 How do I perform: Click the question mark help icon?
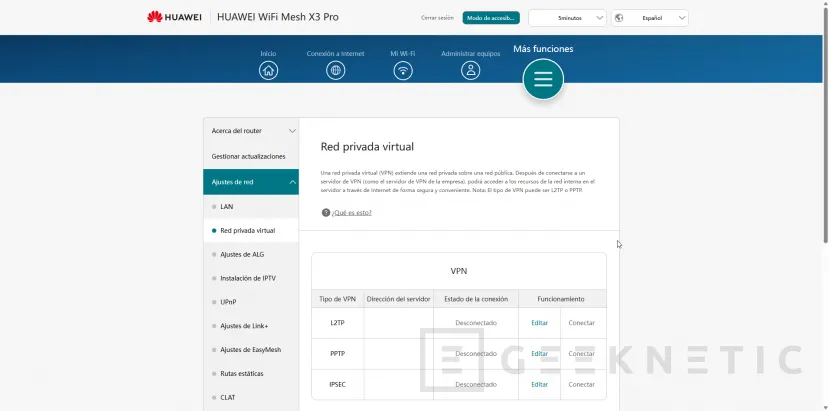pos(326,213)
